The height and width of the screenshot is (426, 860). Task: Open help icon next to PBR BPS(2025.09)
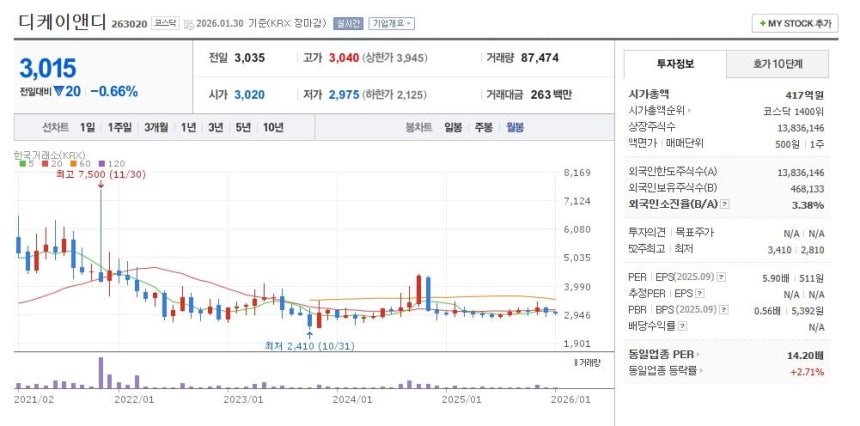point(724,310)
